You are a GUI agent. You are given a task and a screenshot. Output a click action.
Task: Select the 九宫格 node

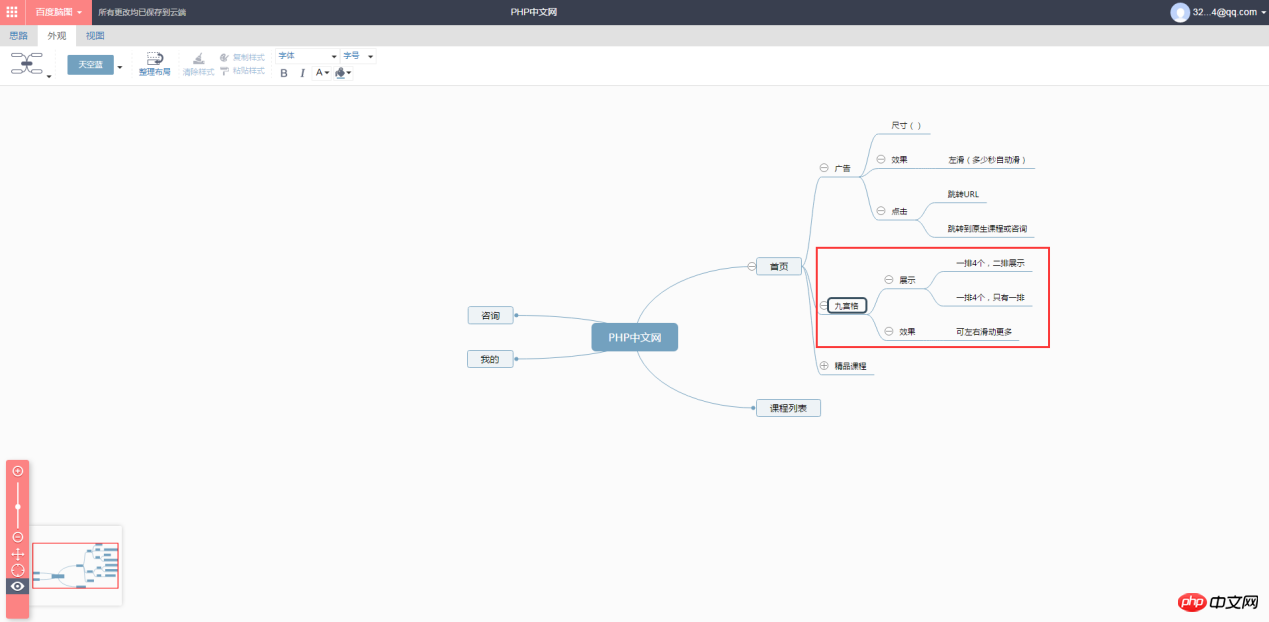coord(847,306)
